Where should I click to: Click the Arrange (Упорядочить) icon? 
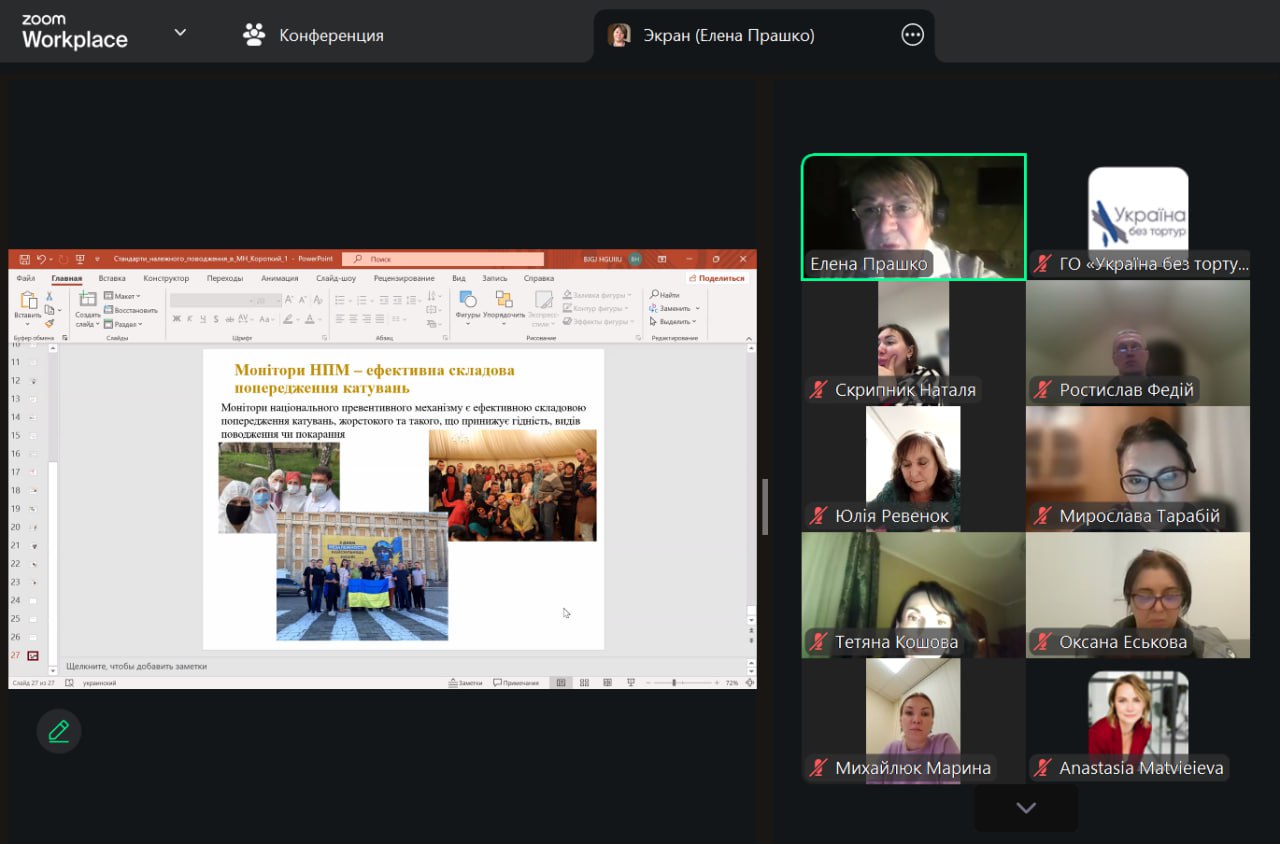(x=504, y=301)
